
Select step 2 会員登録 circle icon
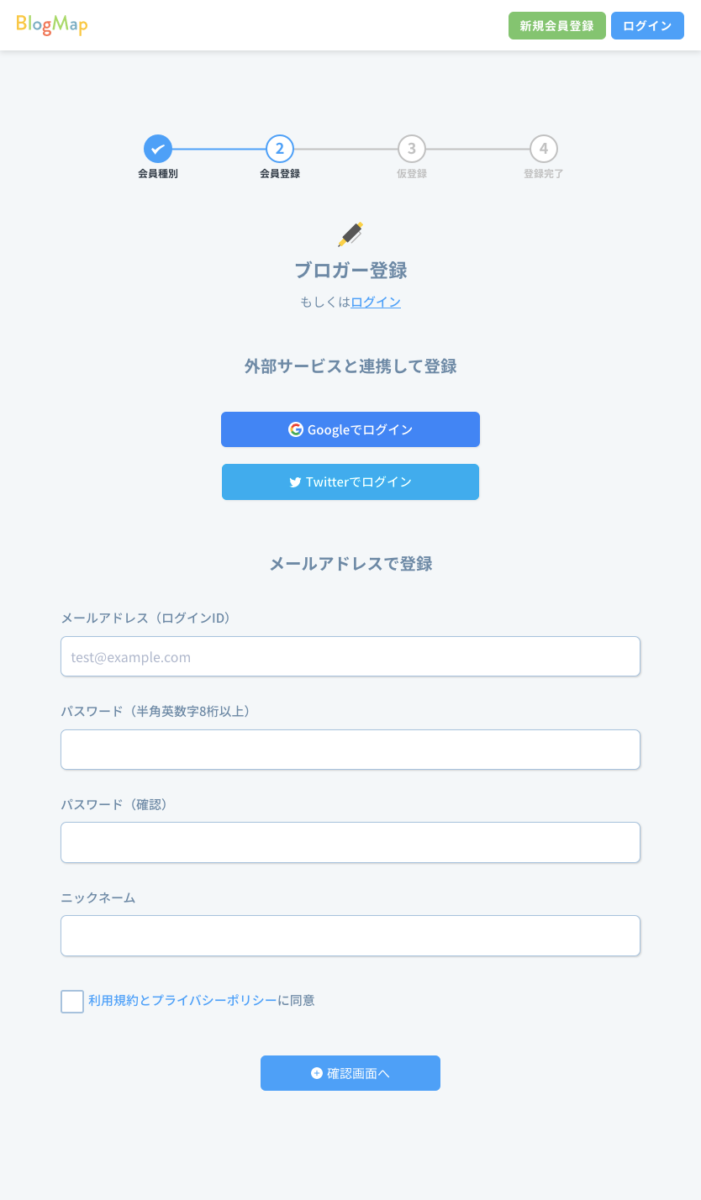[278, 148]
